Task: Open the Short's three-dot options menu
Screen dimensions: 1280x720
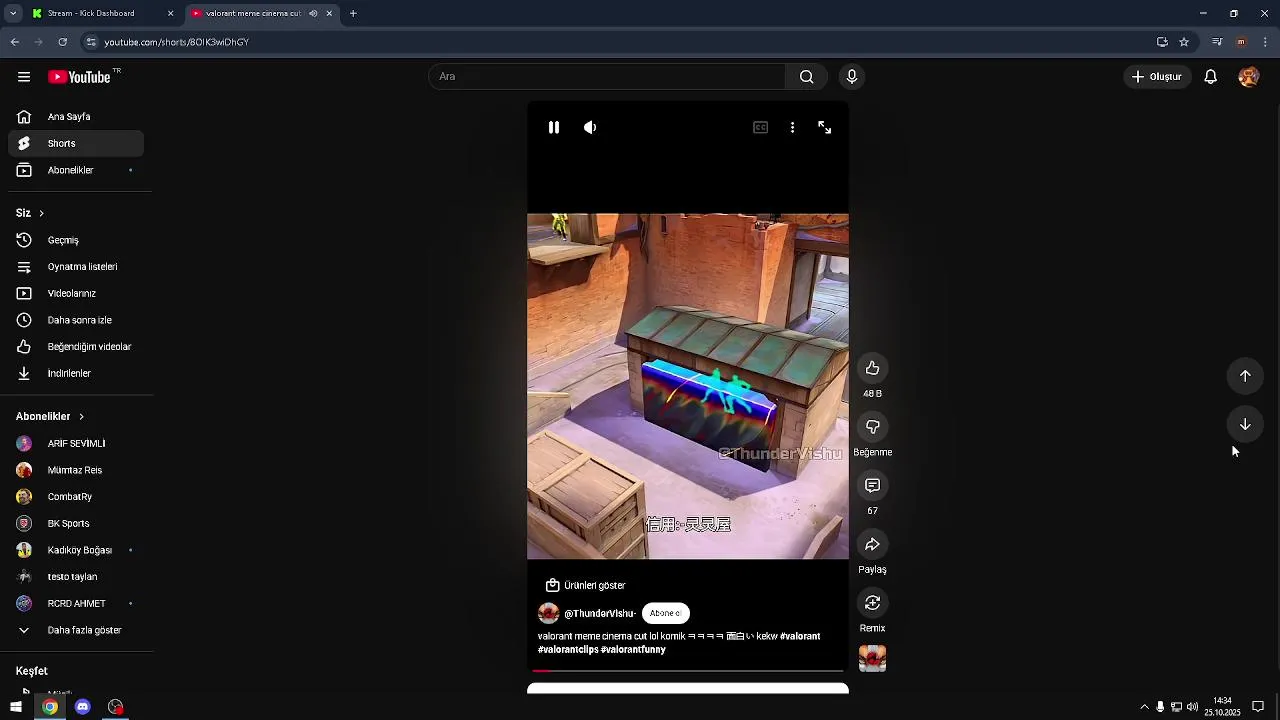Action: pyautogui.click(x=792, y=127)
